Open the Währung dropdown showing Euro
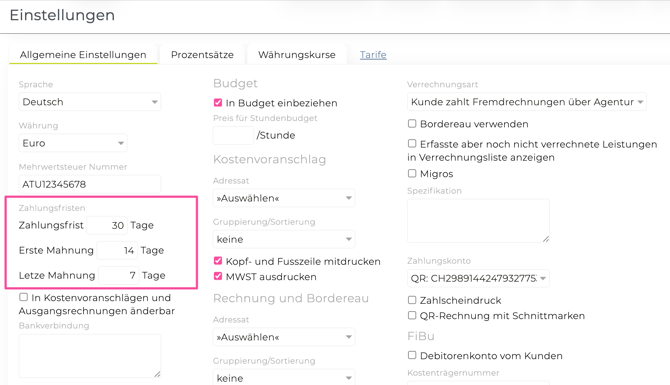 [73, 143]
